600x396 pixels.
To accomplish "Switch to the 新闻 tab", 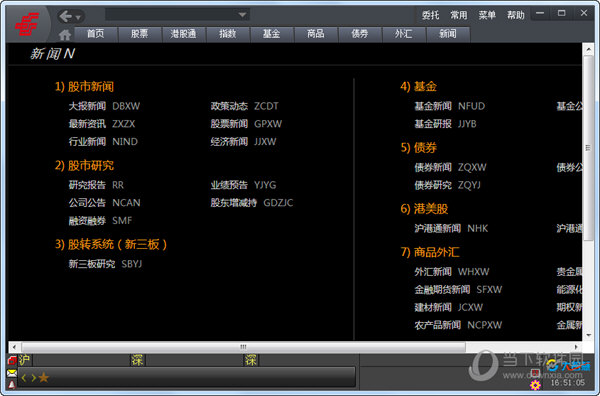I will pyautogui.click(x=447, y=34).
